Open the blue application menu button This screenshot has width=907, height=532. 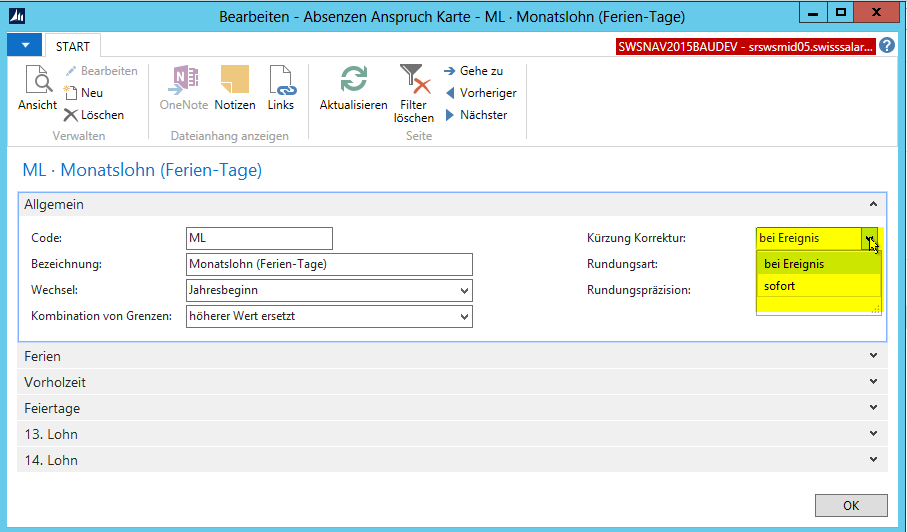click(24, 46)
